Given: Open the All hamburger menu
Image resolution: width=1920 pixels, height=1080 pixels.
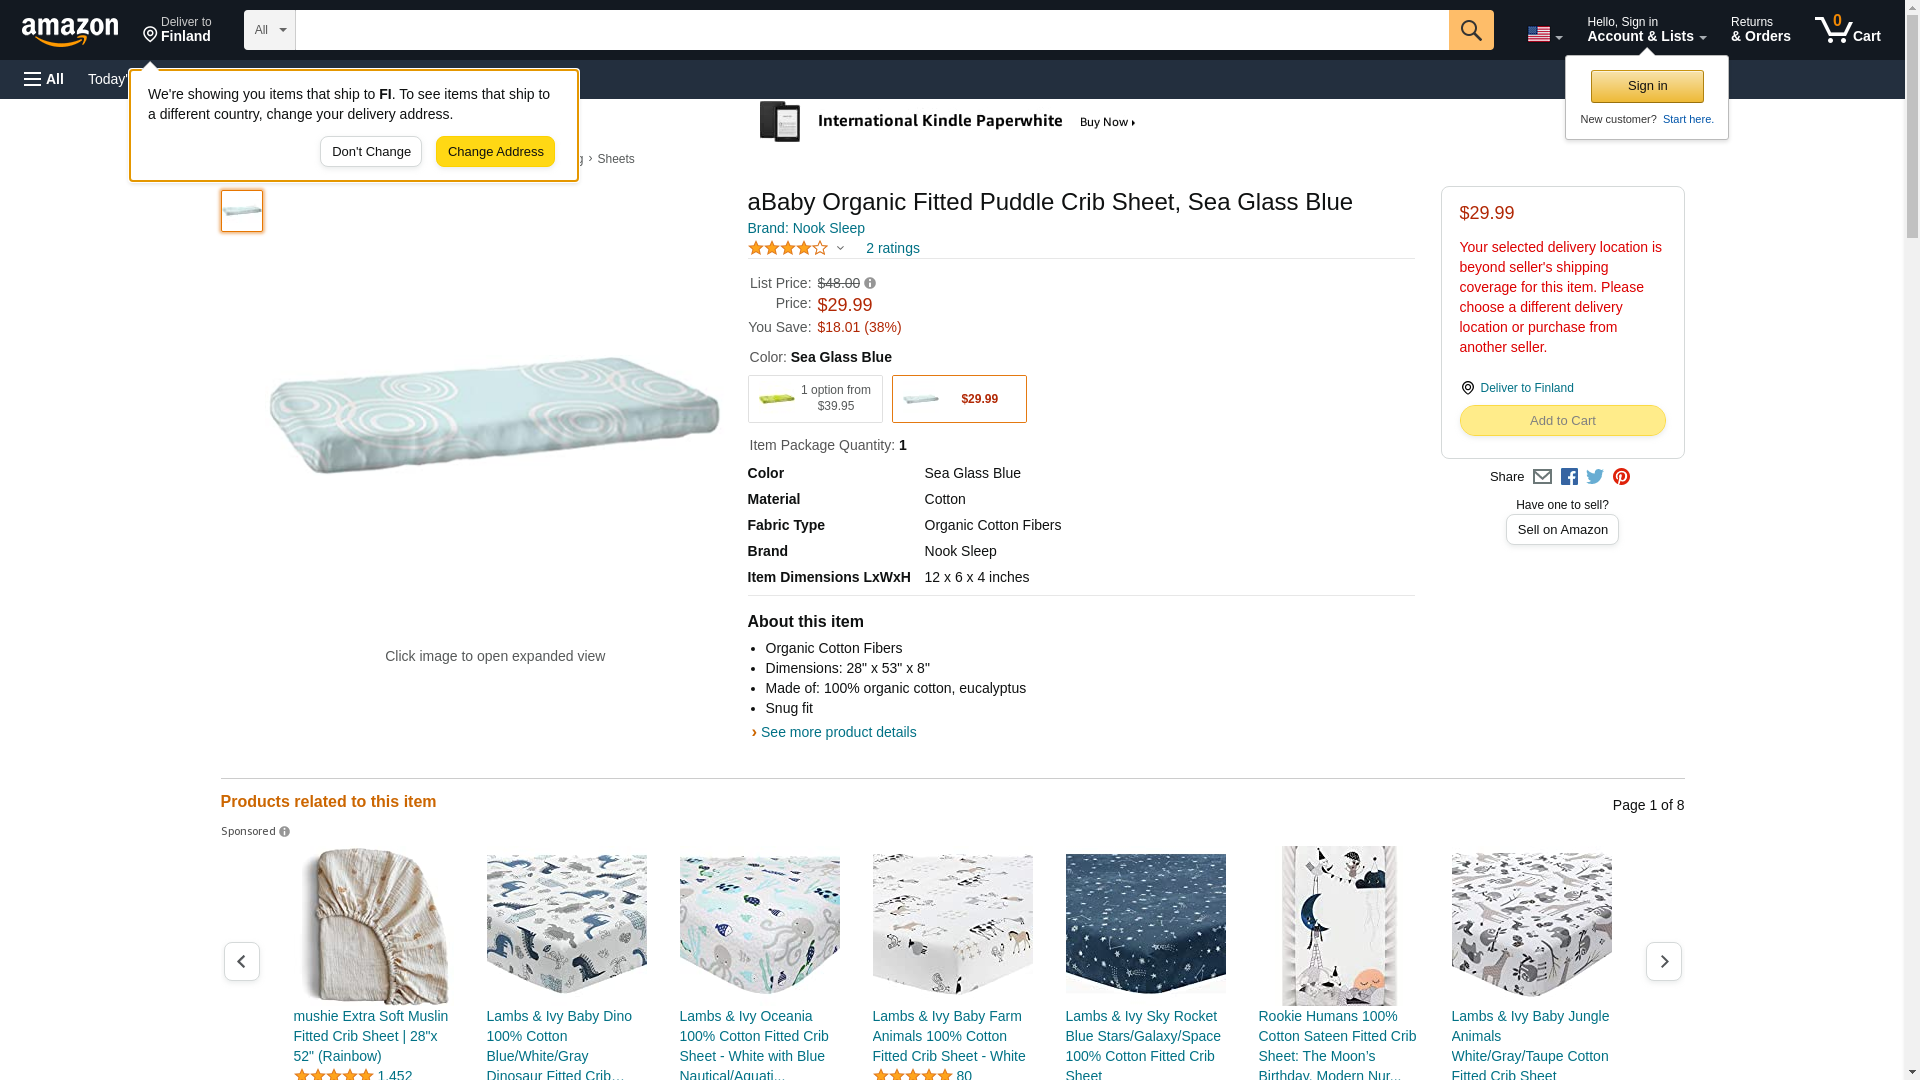Looking at the screenshot, I should [44, 79].
